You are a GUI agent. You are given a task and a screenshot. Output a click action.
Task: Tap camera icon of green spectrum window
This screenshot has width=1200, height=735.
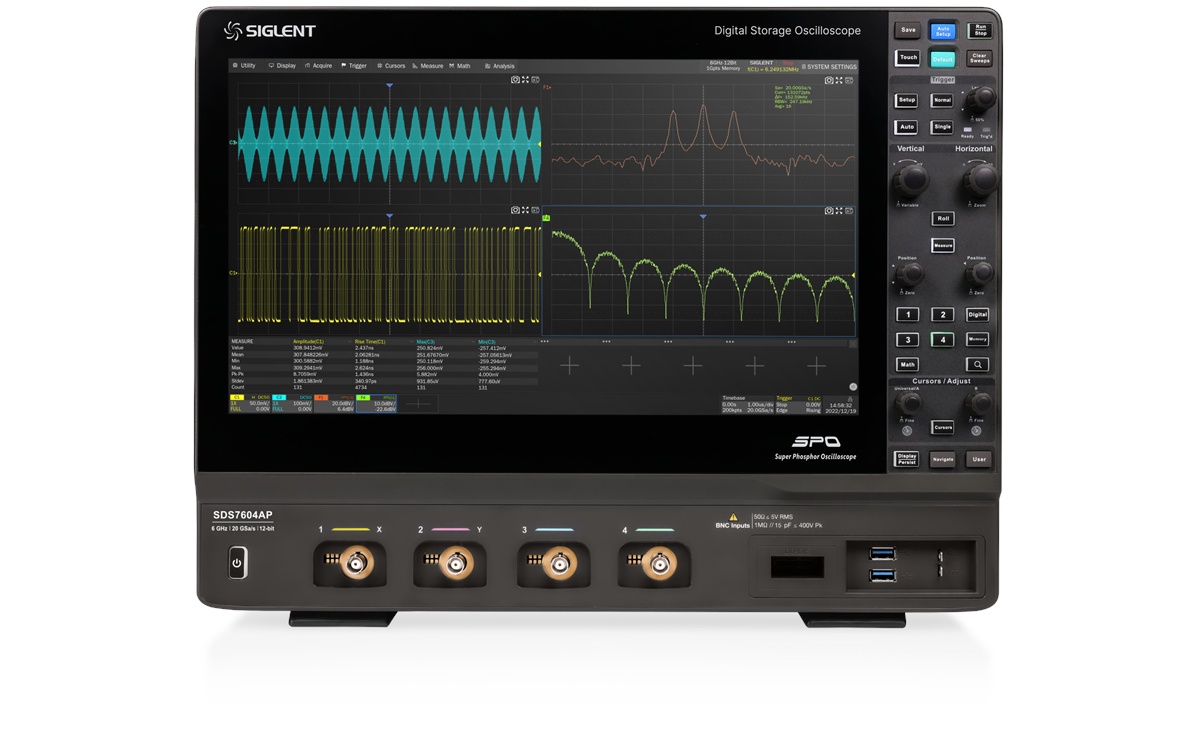[x=829, y=211]
